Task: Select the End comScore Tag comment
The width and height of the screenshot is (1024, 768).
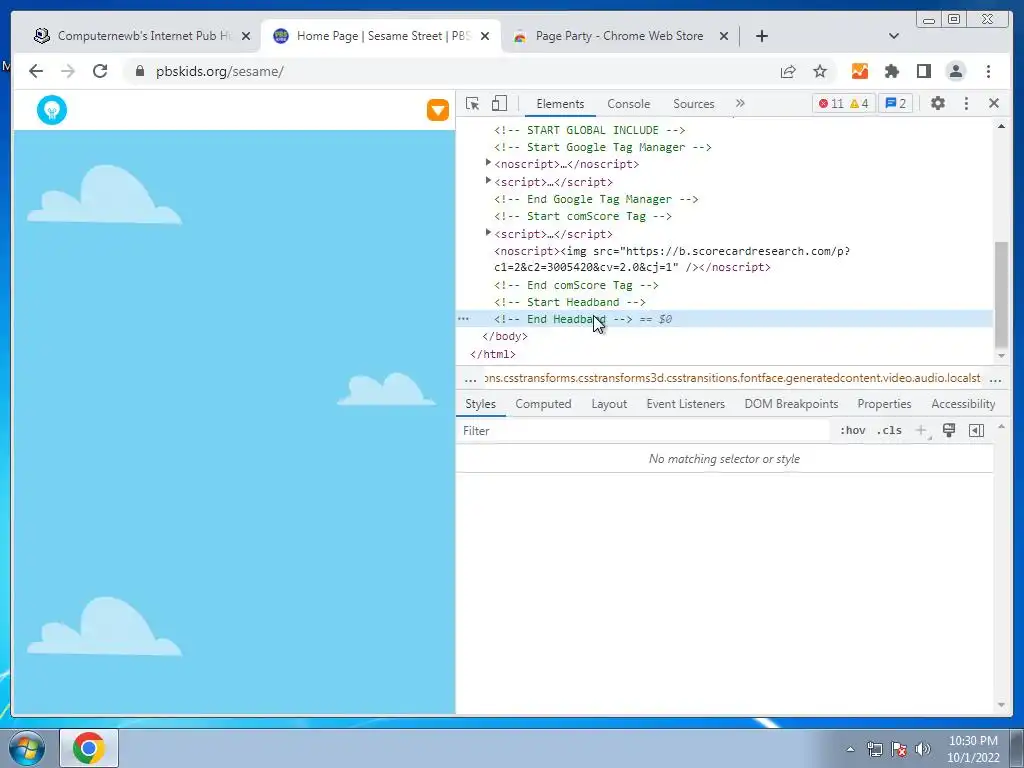Action: (x=576, y=285)
